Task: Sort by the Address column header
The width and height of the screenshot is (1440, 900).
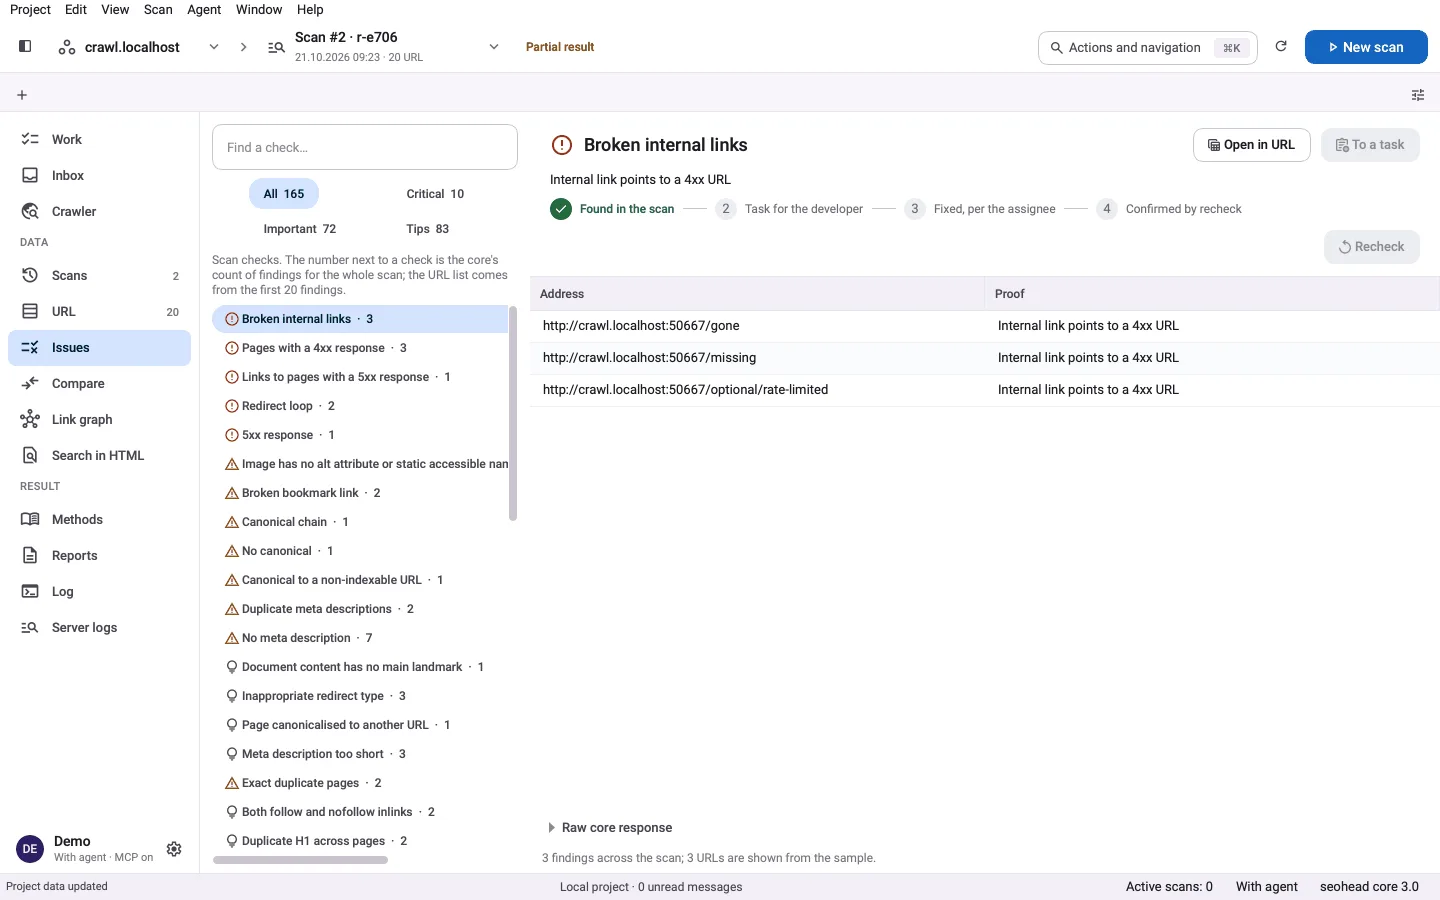Action: 757,294
